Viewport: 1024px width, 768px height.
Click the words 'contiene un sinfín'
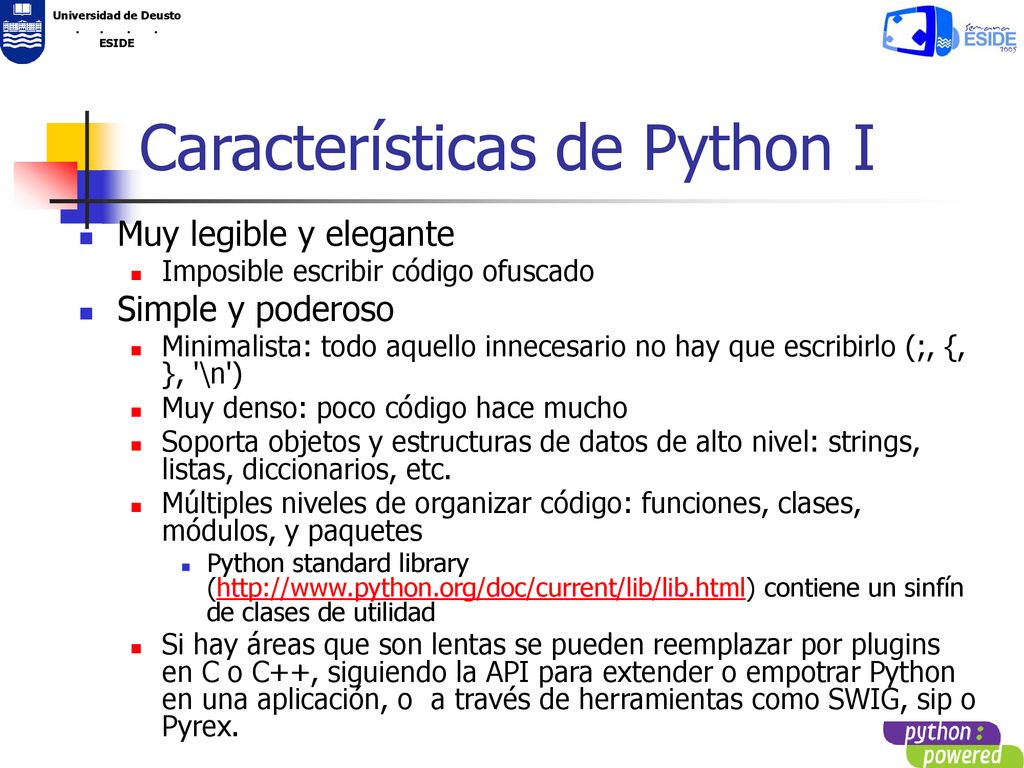pyautogui.click(x=863, y=588)
